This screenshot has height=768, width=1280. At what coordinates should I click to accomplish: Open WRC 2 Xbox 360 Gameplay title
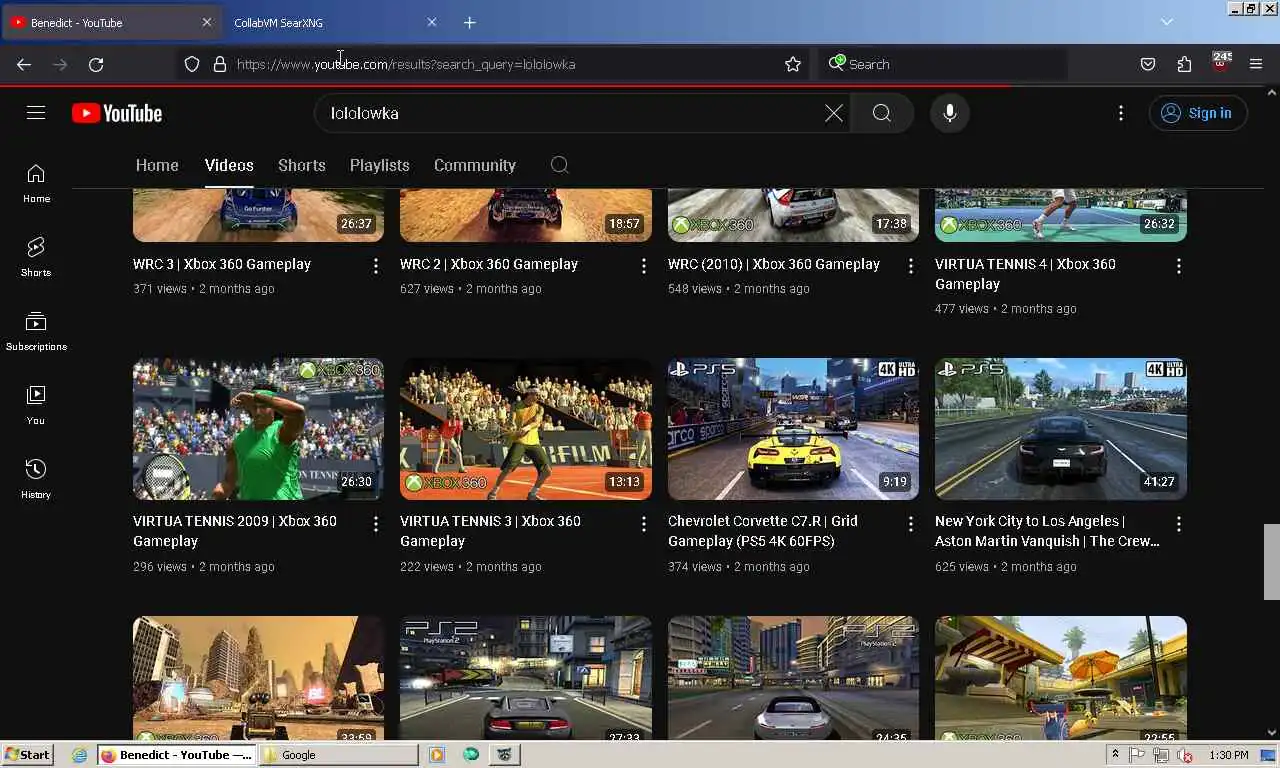489,264
